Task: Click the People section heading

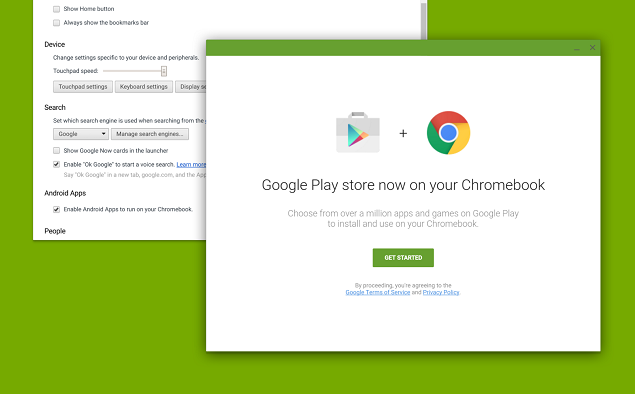Action: [55, 231]
